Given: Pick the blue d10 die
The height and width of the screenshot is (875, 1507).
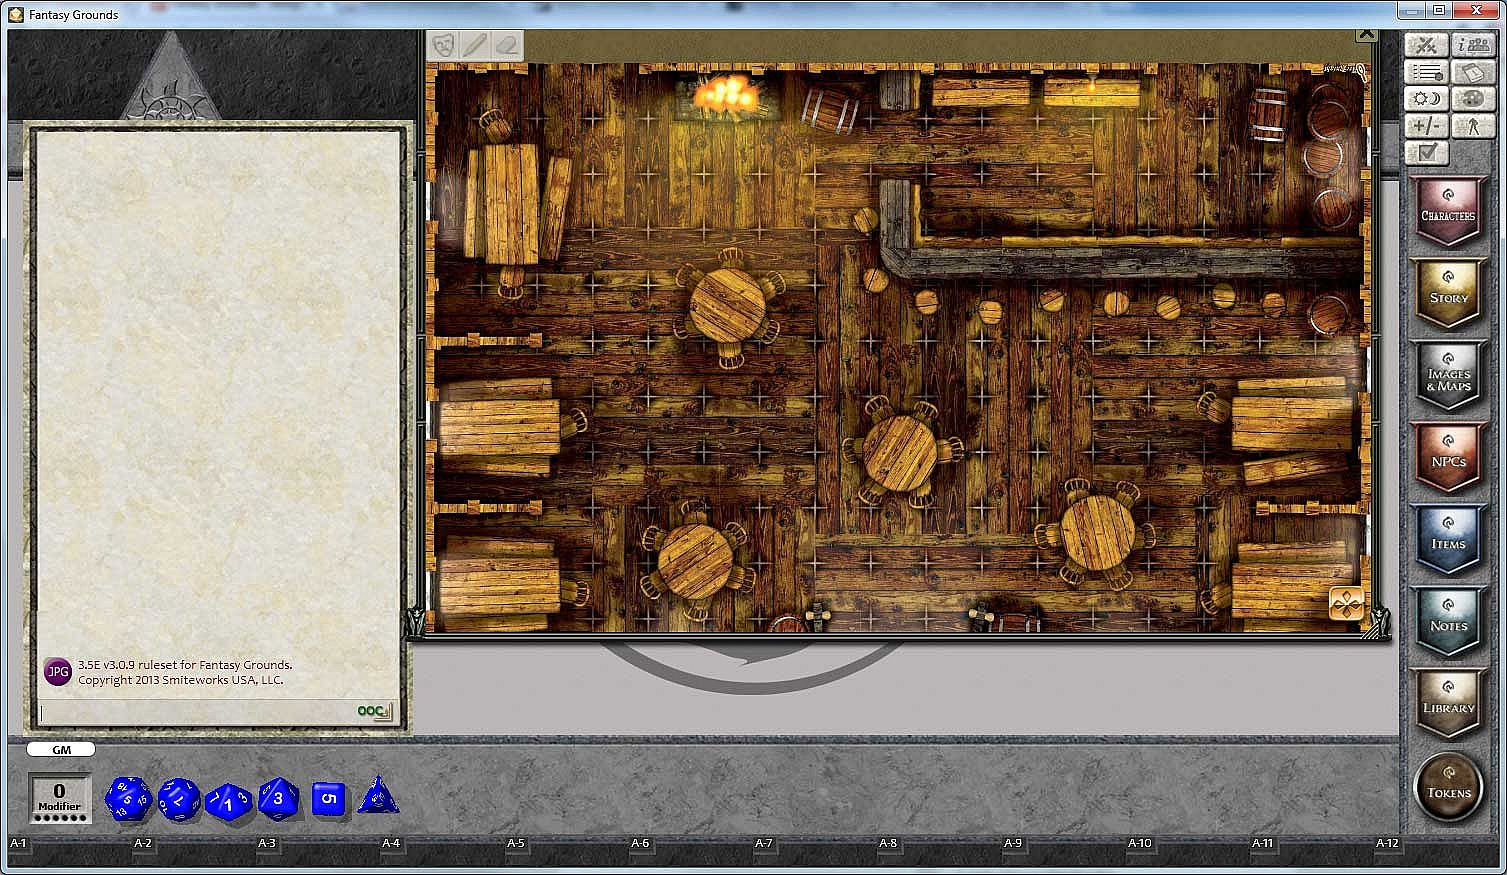Looking at the screenshot, I should (x=229, y=801).
